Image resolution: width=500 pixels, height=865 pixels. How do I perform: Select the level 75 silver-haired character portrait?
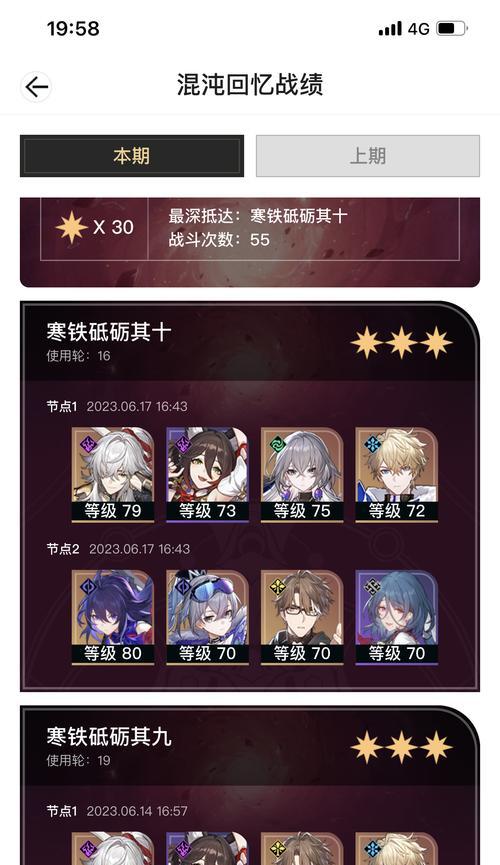[x=302, y=474]
